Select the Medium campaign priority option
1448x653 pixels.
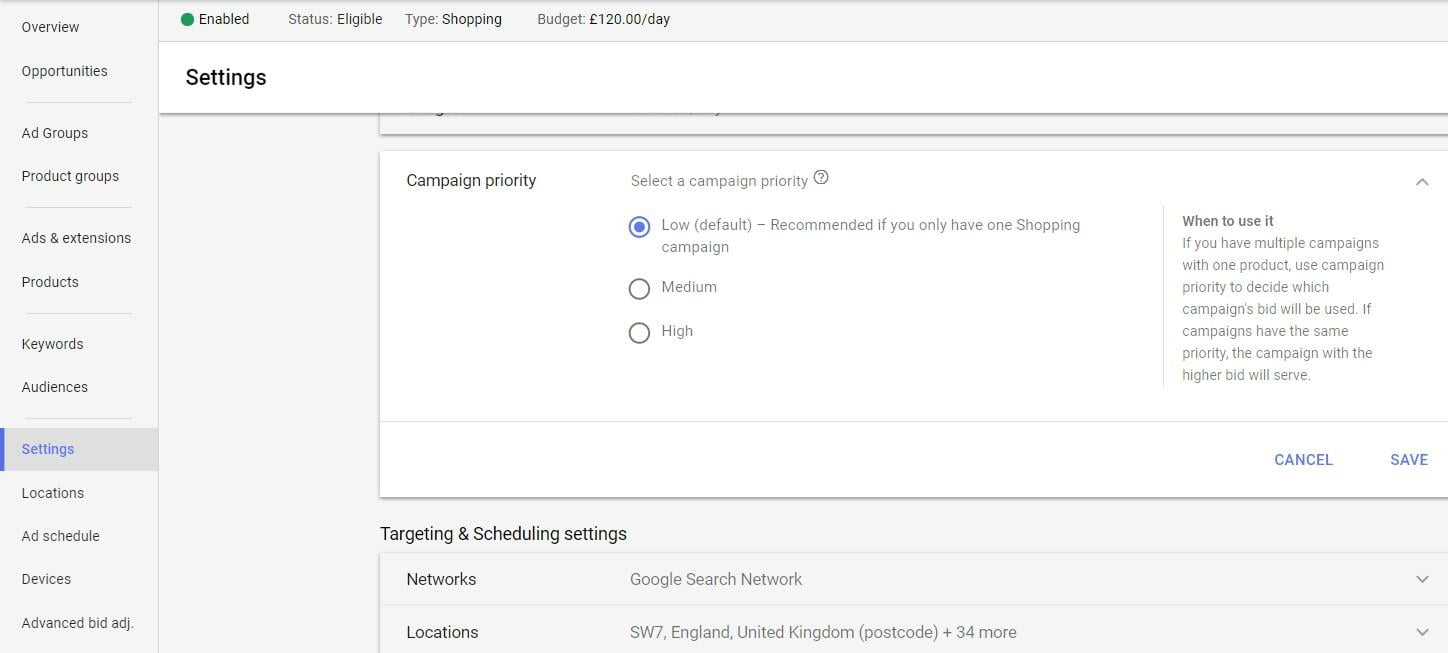[639, 288]
